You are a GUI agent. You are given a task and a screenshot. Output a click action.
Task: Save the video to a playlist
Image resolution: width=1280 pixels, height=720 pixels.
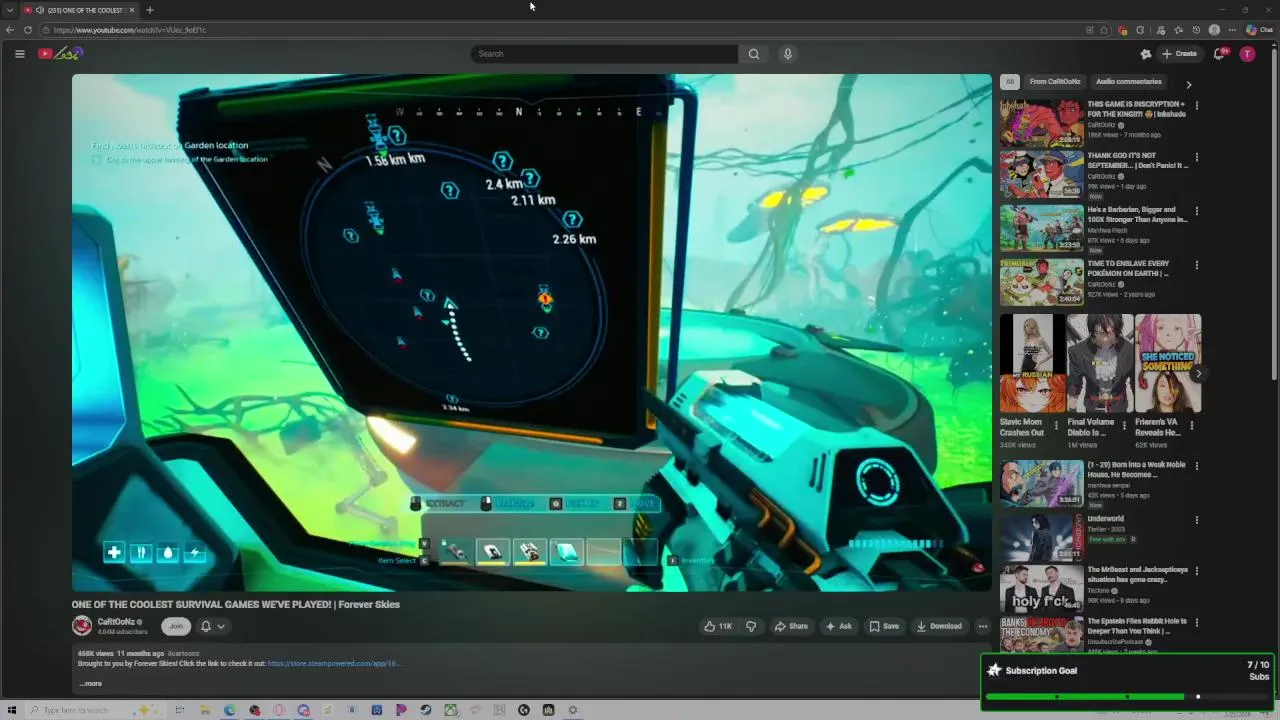tap(884, 626)
